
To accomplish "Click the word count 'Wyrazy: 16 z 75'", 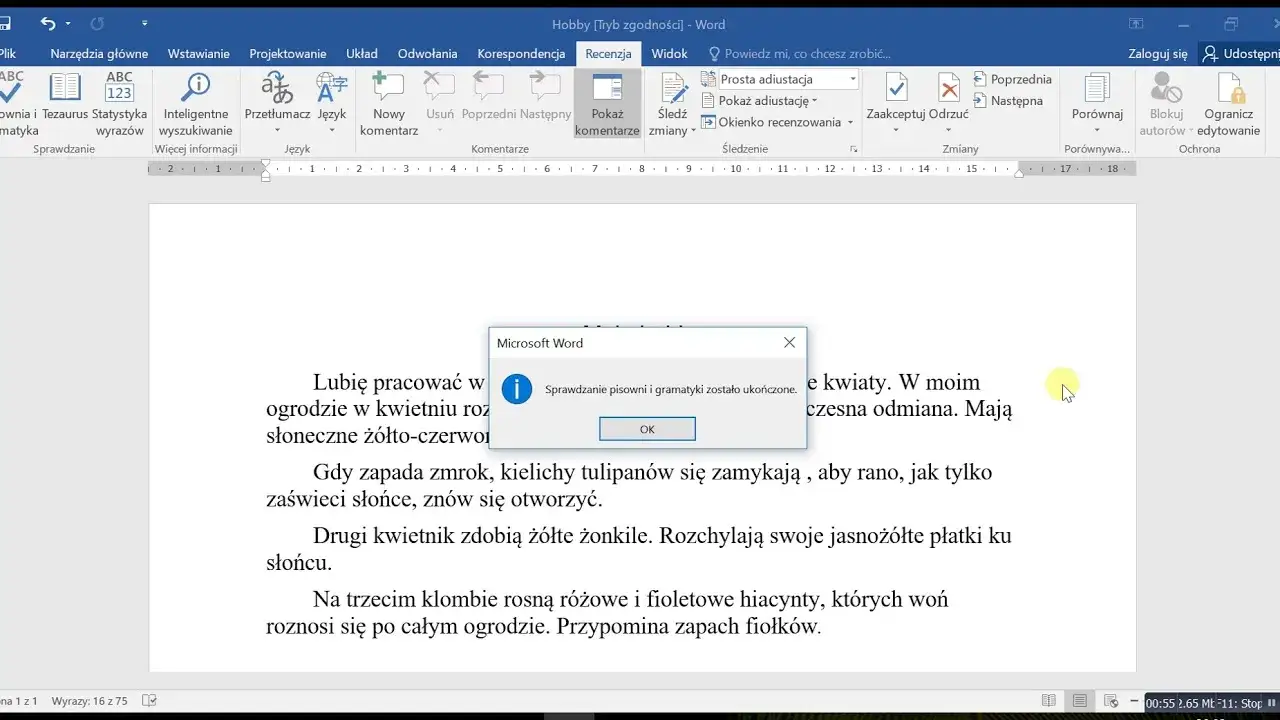I will point(89,701).
